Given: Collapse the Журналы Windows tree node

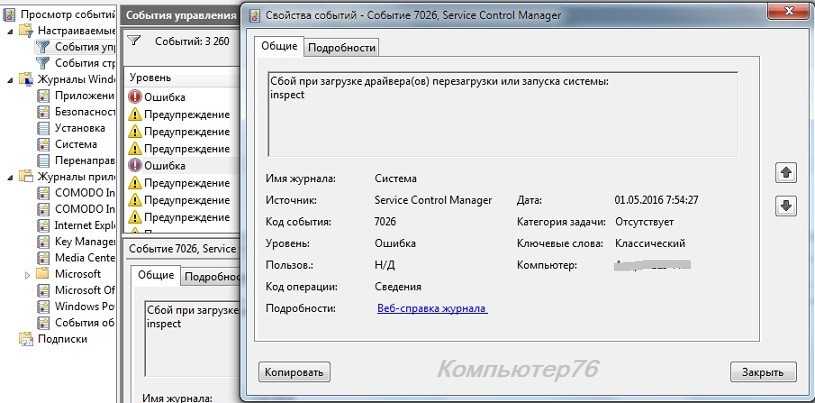Looking at the screenshot, I should point(11,80).
